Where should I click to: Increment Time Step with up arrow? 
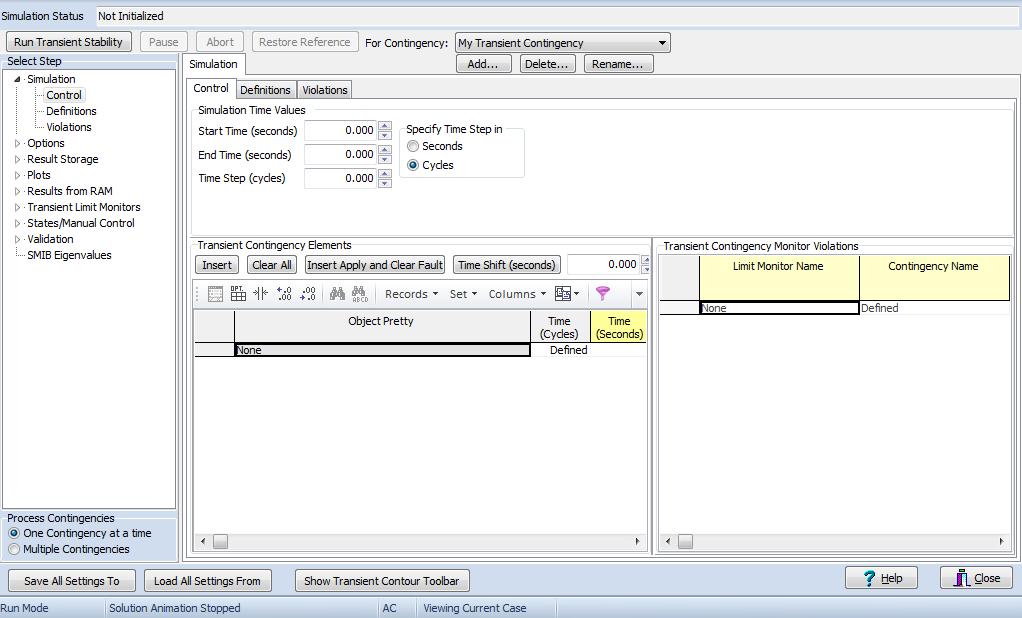[x=385, y=174]
